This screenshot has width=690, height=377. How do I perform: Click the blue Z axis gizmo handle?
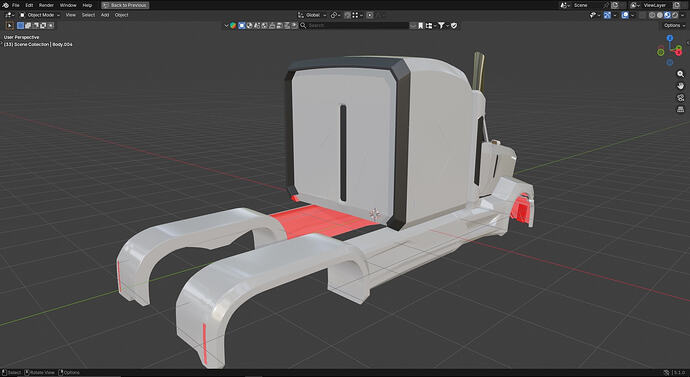(x=670, y=38)
